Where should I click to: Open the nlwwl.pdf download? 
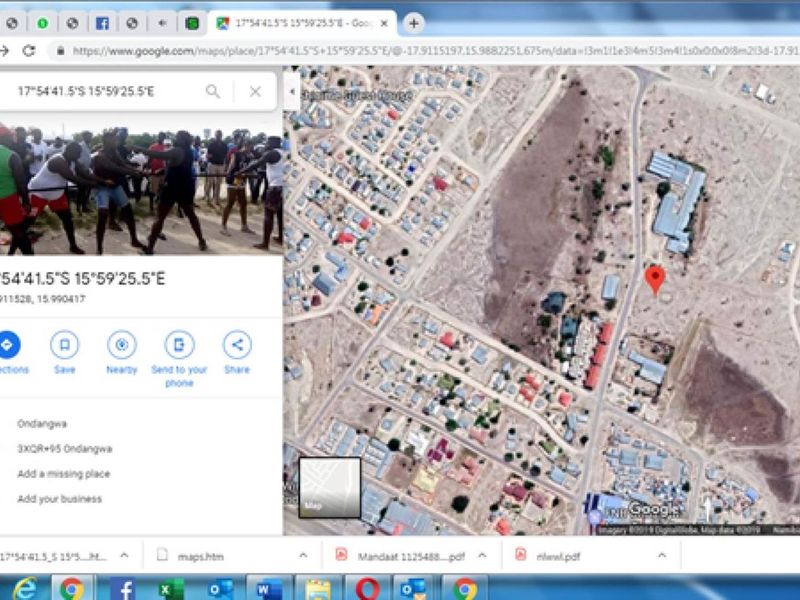point(558,557)
